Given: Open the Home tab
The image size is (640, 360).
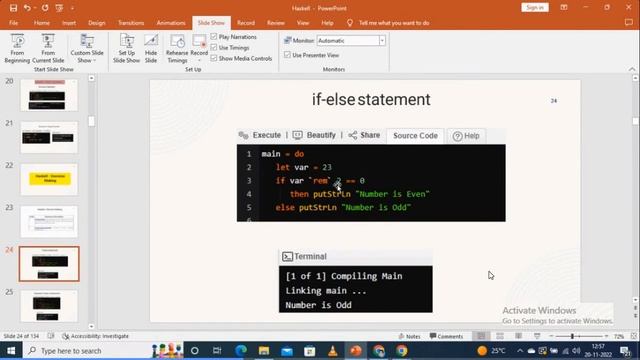Looking at the screenshot, I should pos(42,23).
